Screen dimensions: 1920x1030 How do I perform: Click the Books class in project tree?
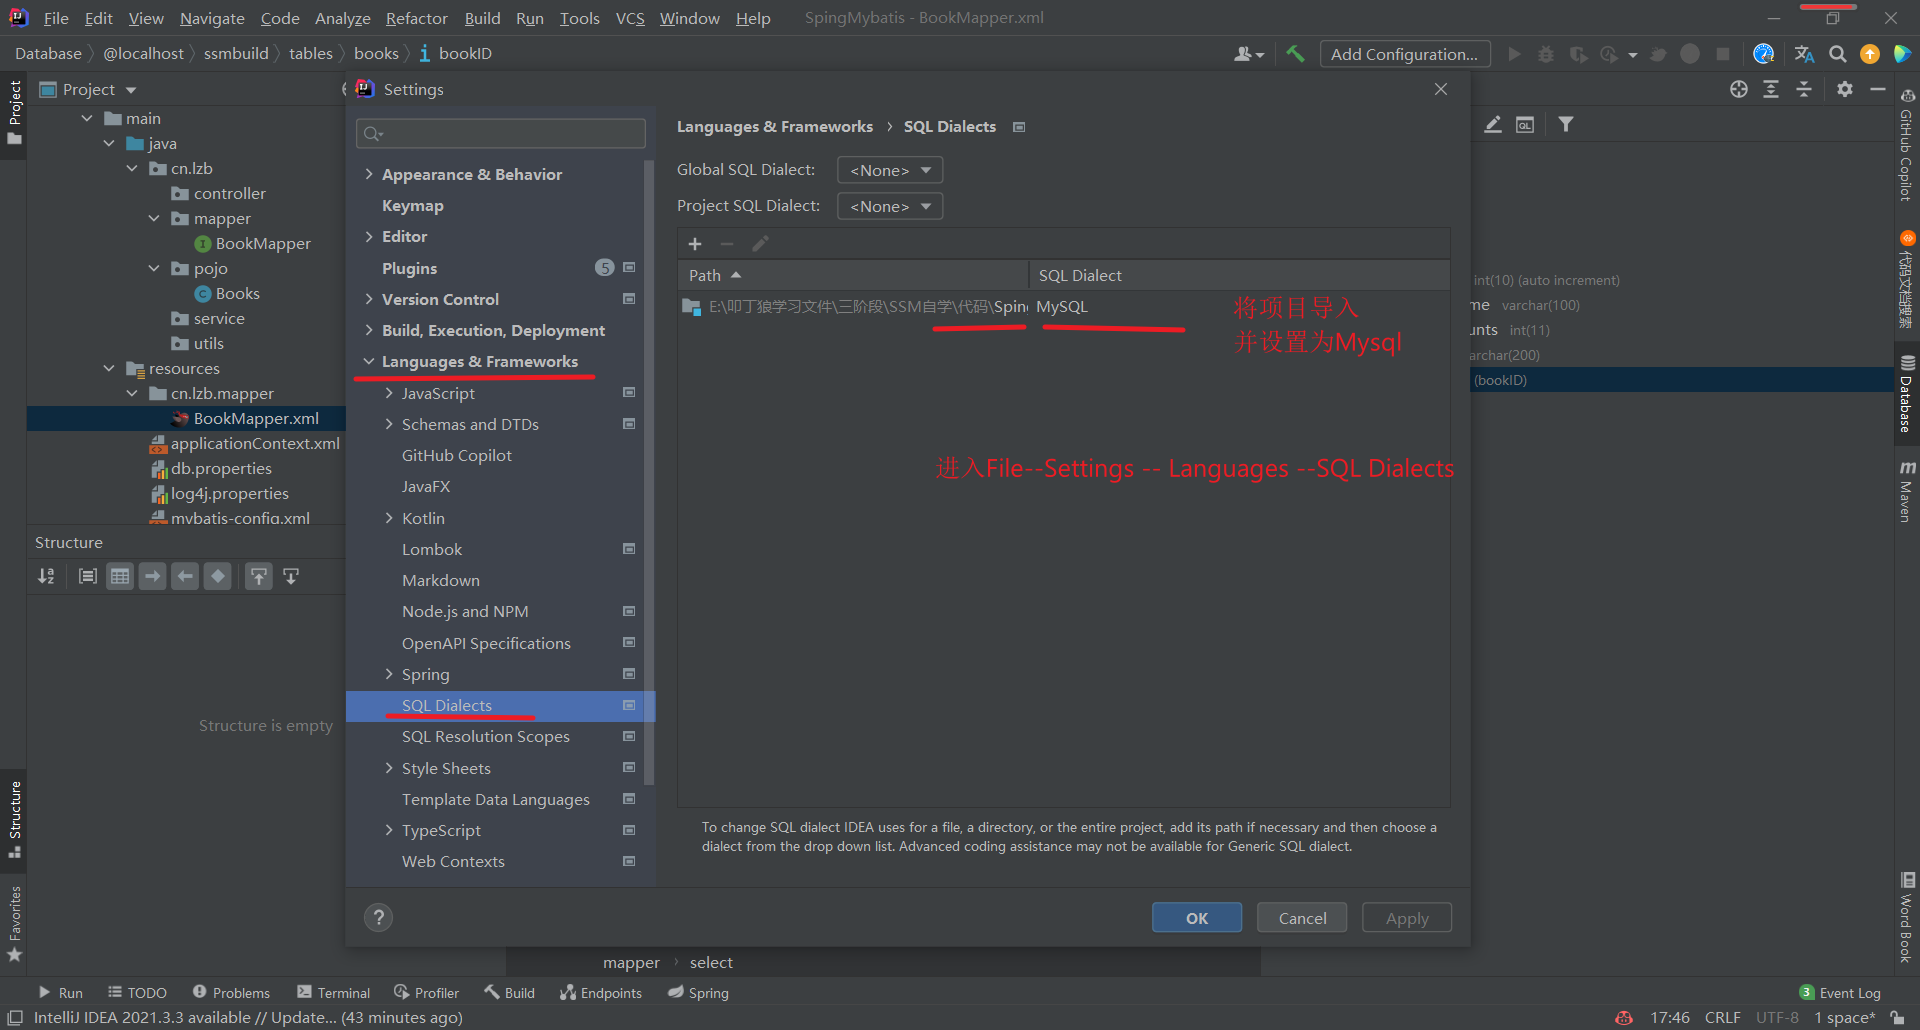pos(237,293)
